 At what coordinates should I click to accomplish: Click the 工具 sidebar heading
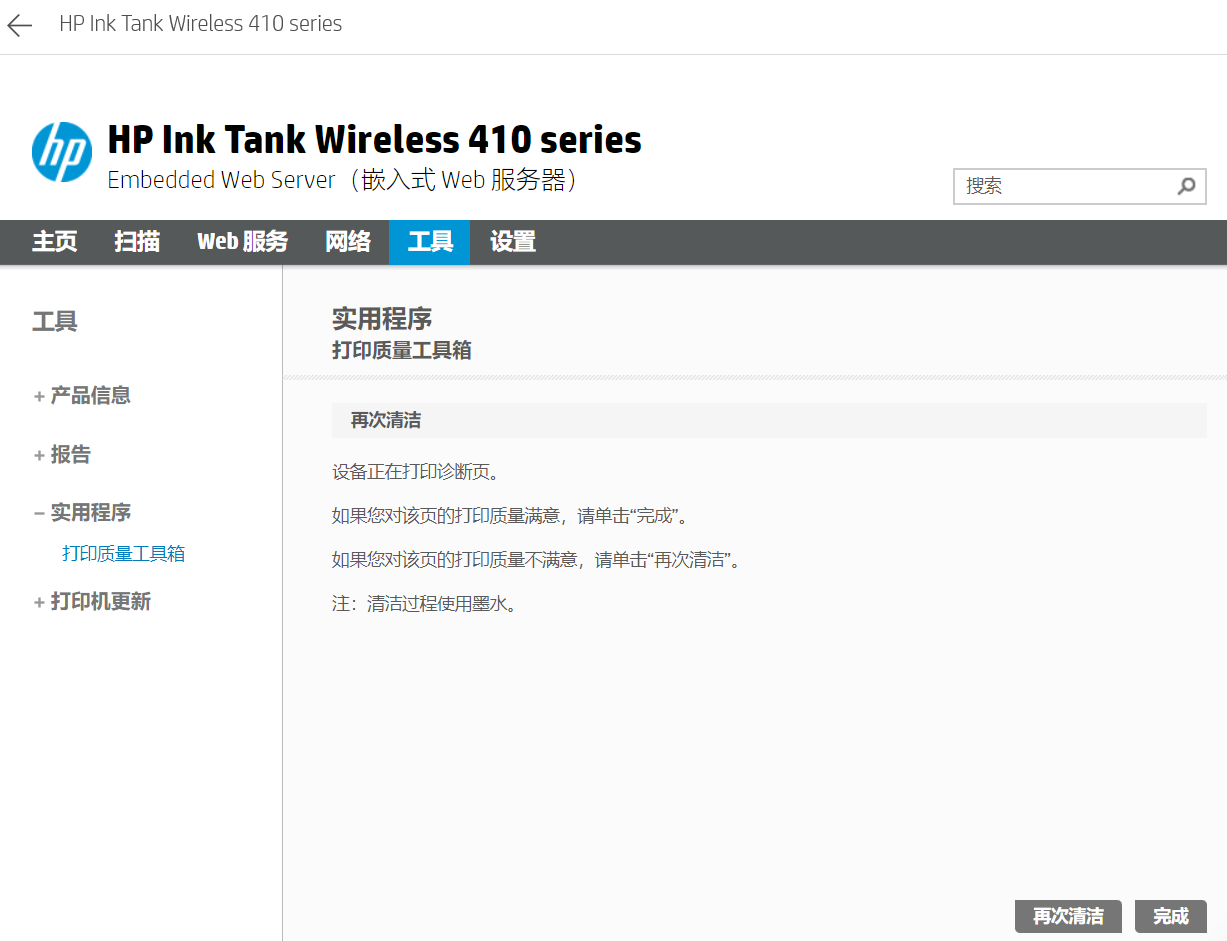point(54,321)
